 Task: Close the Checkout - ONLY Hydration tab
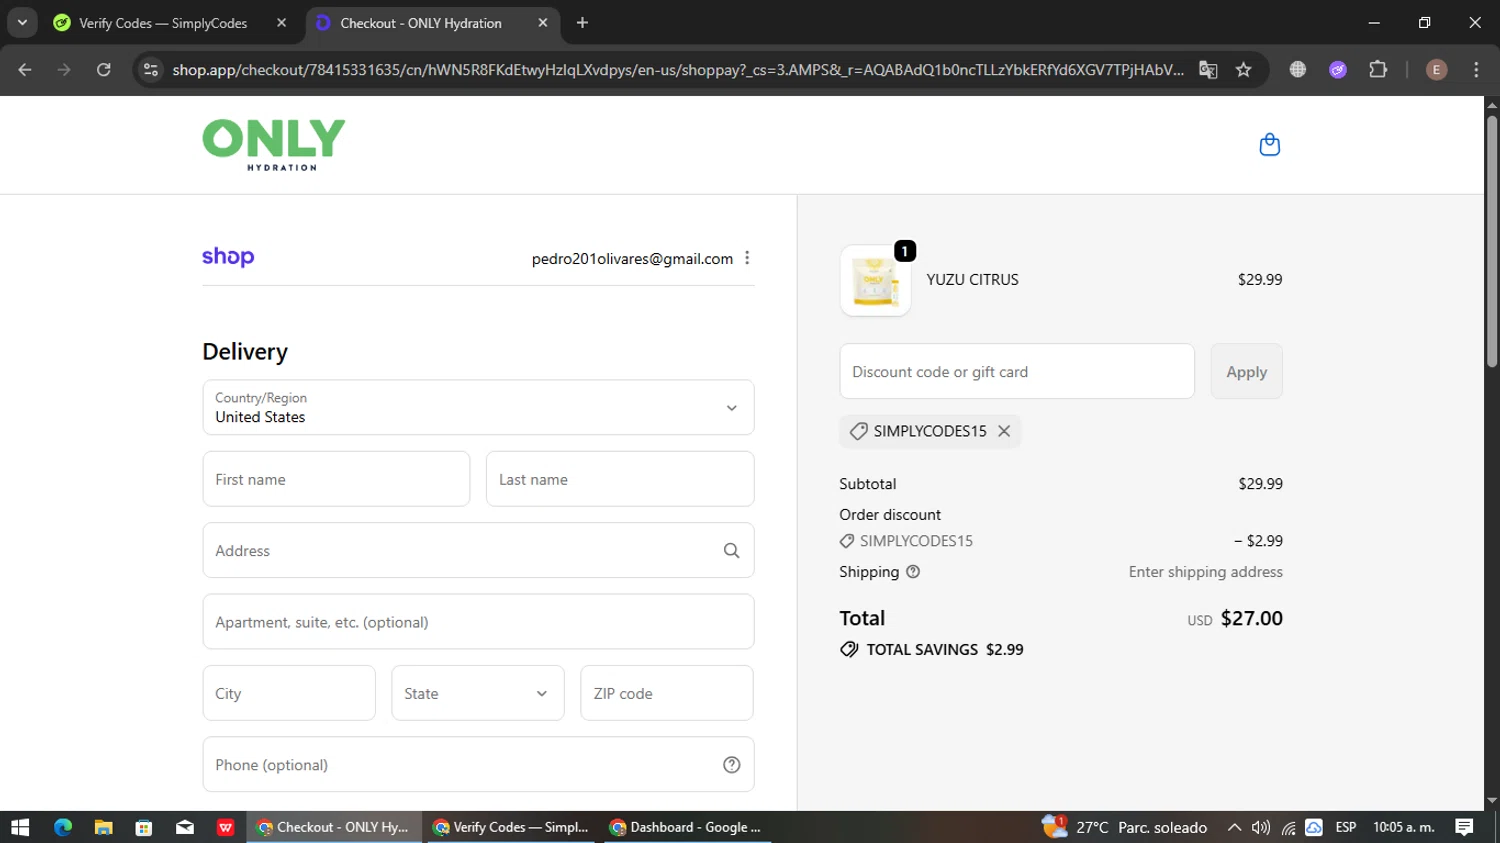[543, 23]
